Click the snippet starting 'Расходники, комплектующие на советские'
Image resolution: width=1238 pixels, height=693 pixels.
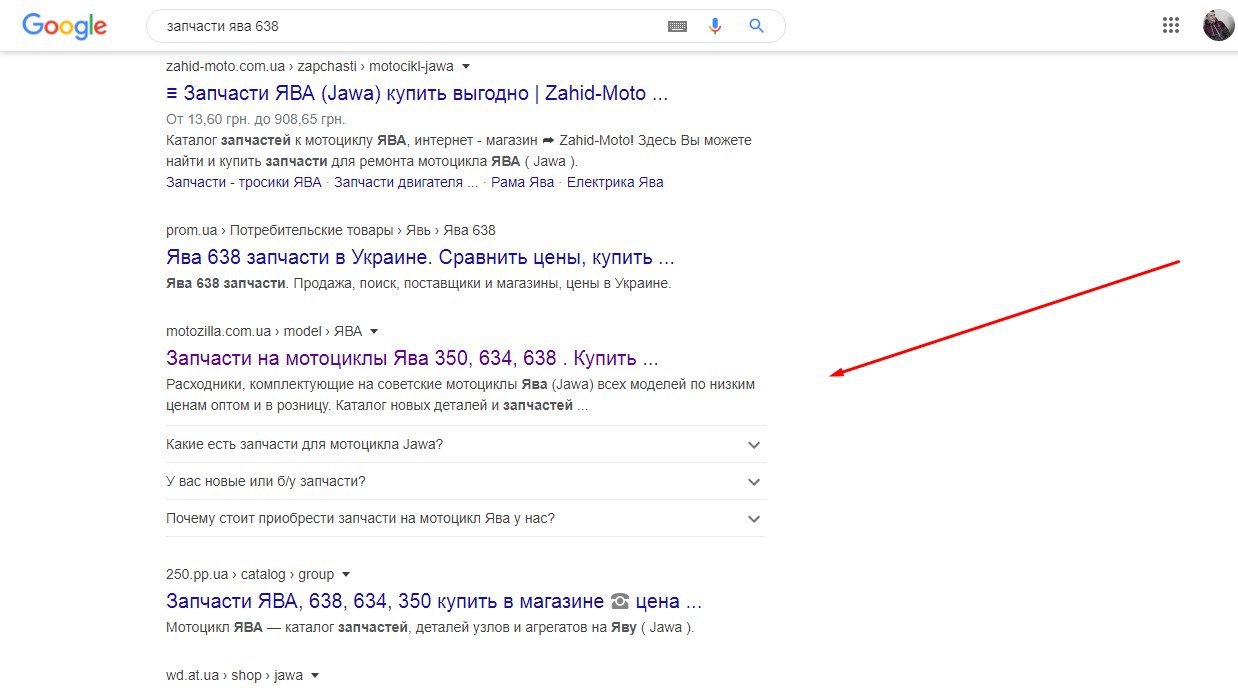(460, 395)
